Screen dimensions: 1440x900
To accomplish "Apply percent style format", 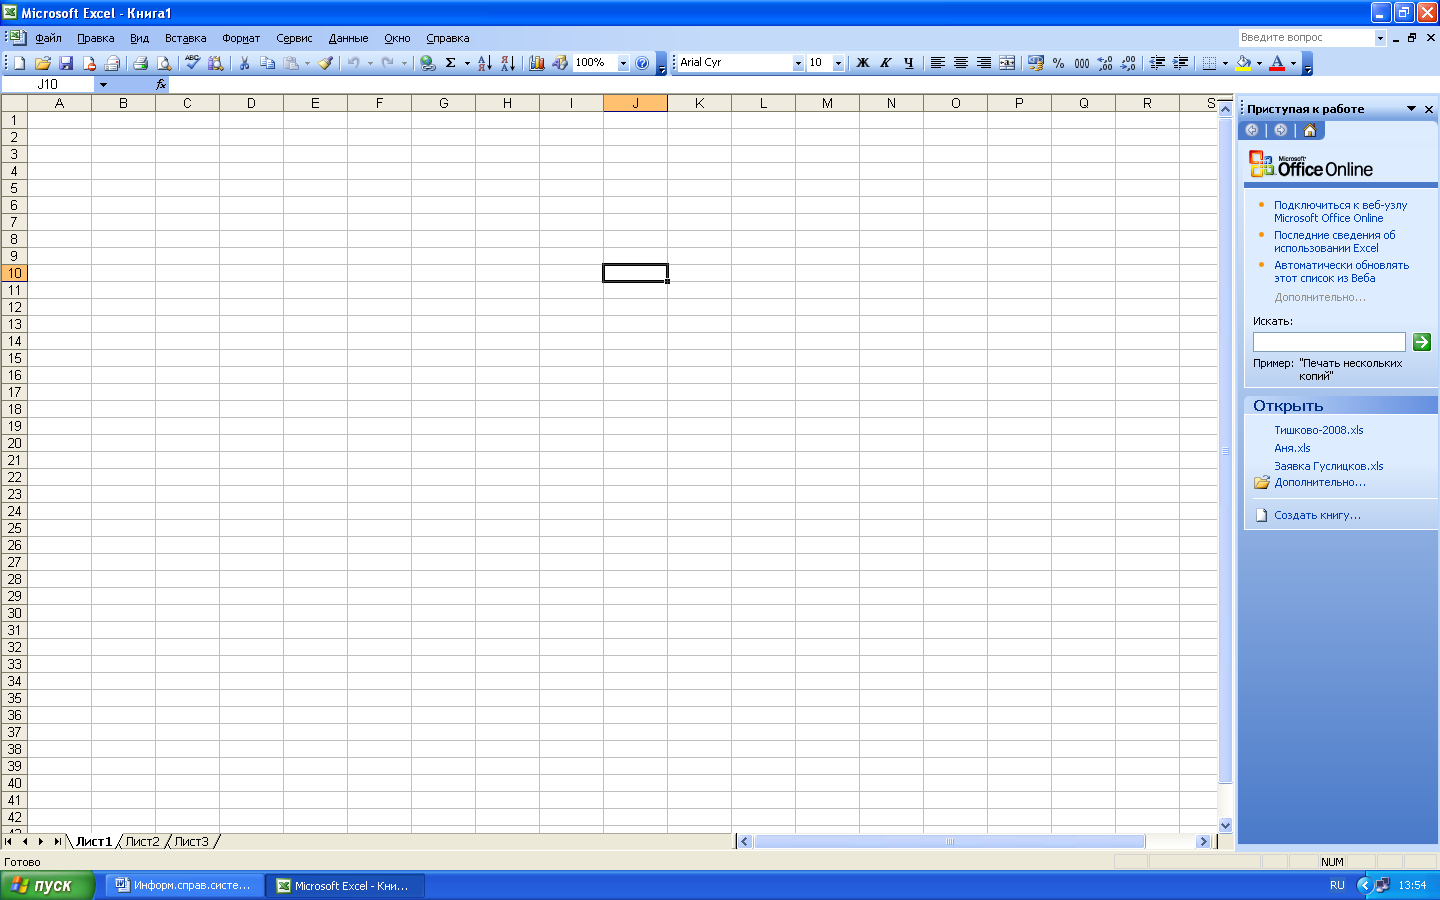I will 1058,63.
